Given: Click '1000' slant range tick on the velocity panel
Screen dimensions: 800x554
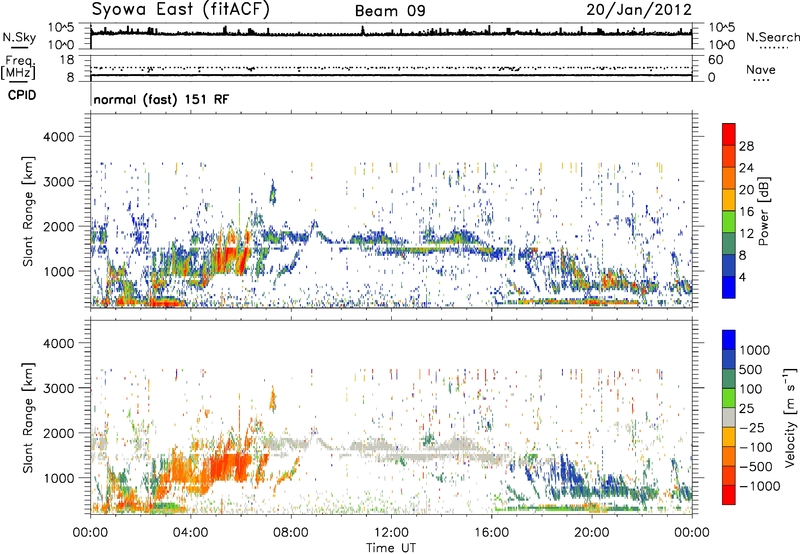Looking at the screenshot, I should 58,478.
